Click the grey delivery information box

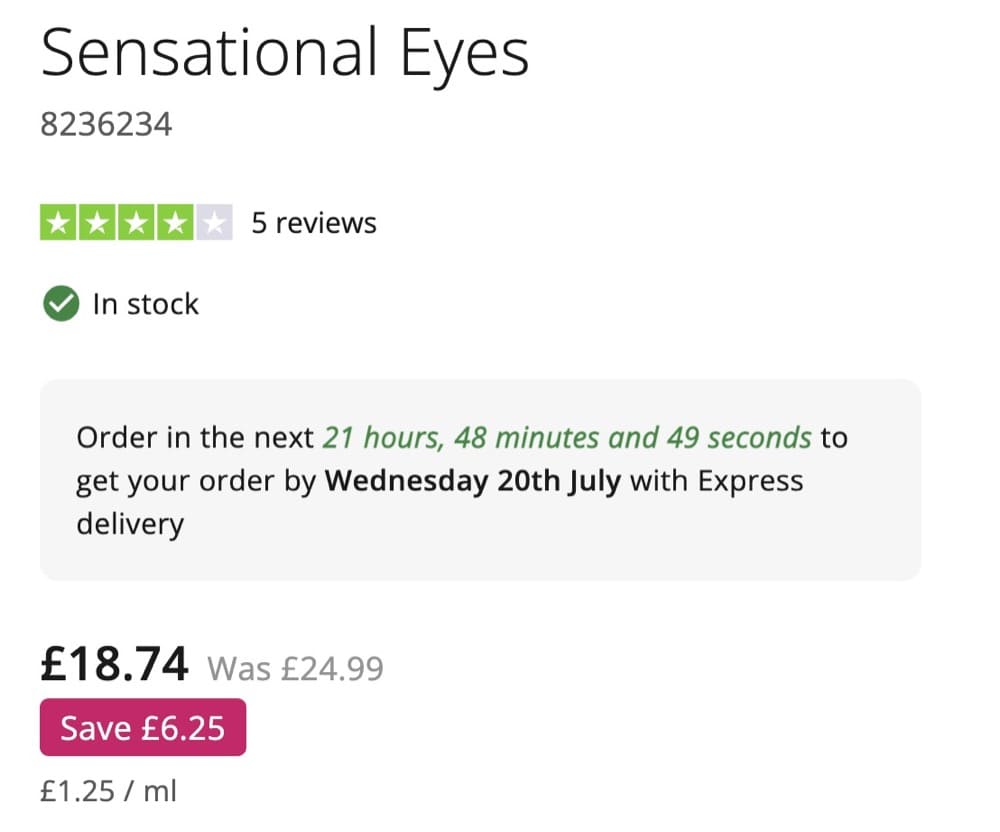(x=480, y=479)
